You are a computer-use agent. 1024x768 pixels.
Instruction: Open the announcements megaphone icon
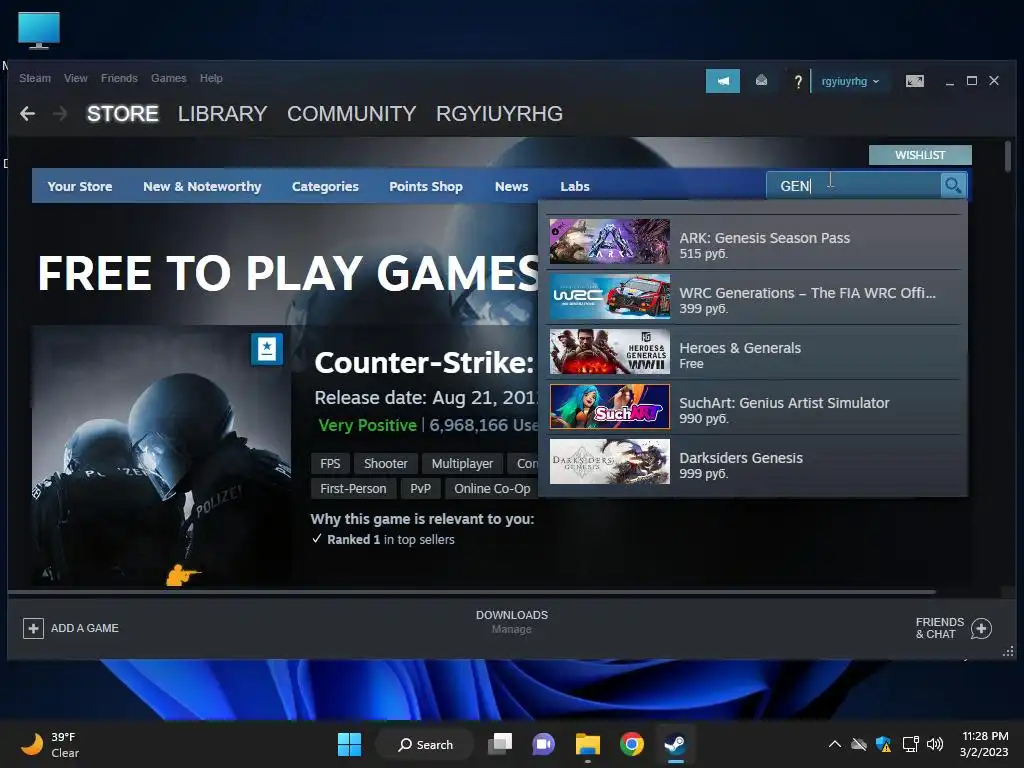(x=722, y=81)
